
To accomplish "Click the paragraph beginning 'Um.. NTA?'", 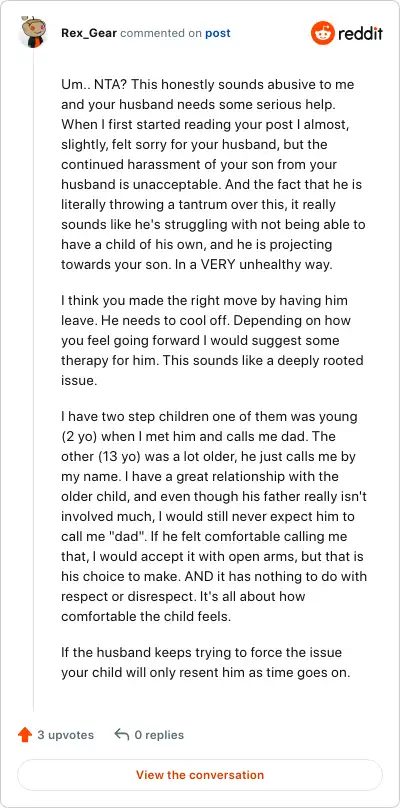I will pyautogui.click(x=211, y=175).
